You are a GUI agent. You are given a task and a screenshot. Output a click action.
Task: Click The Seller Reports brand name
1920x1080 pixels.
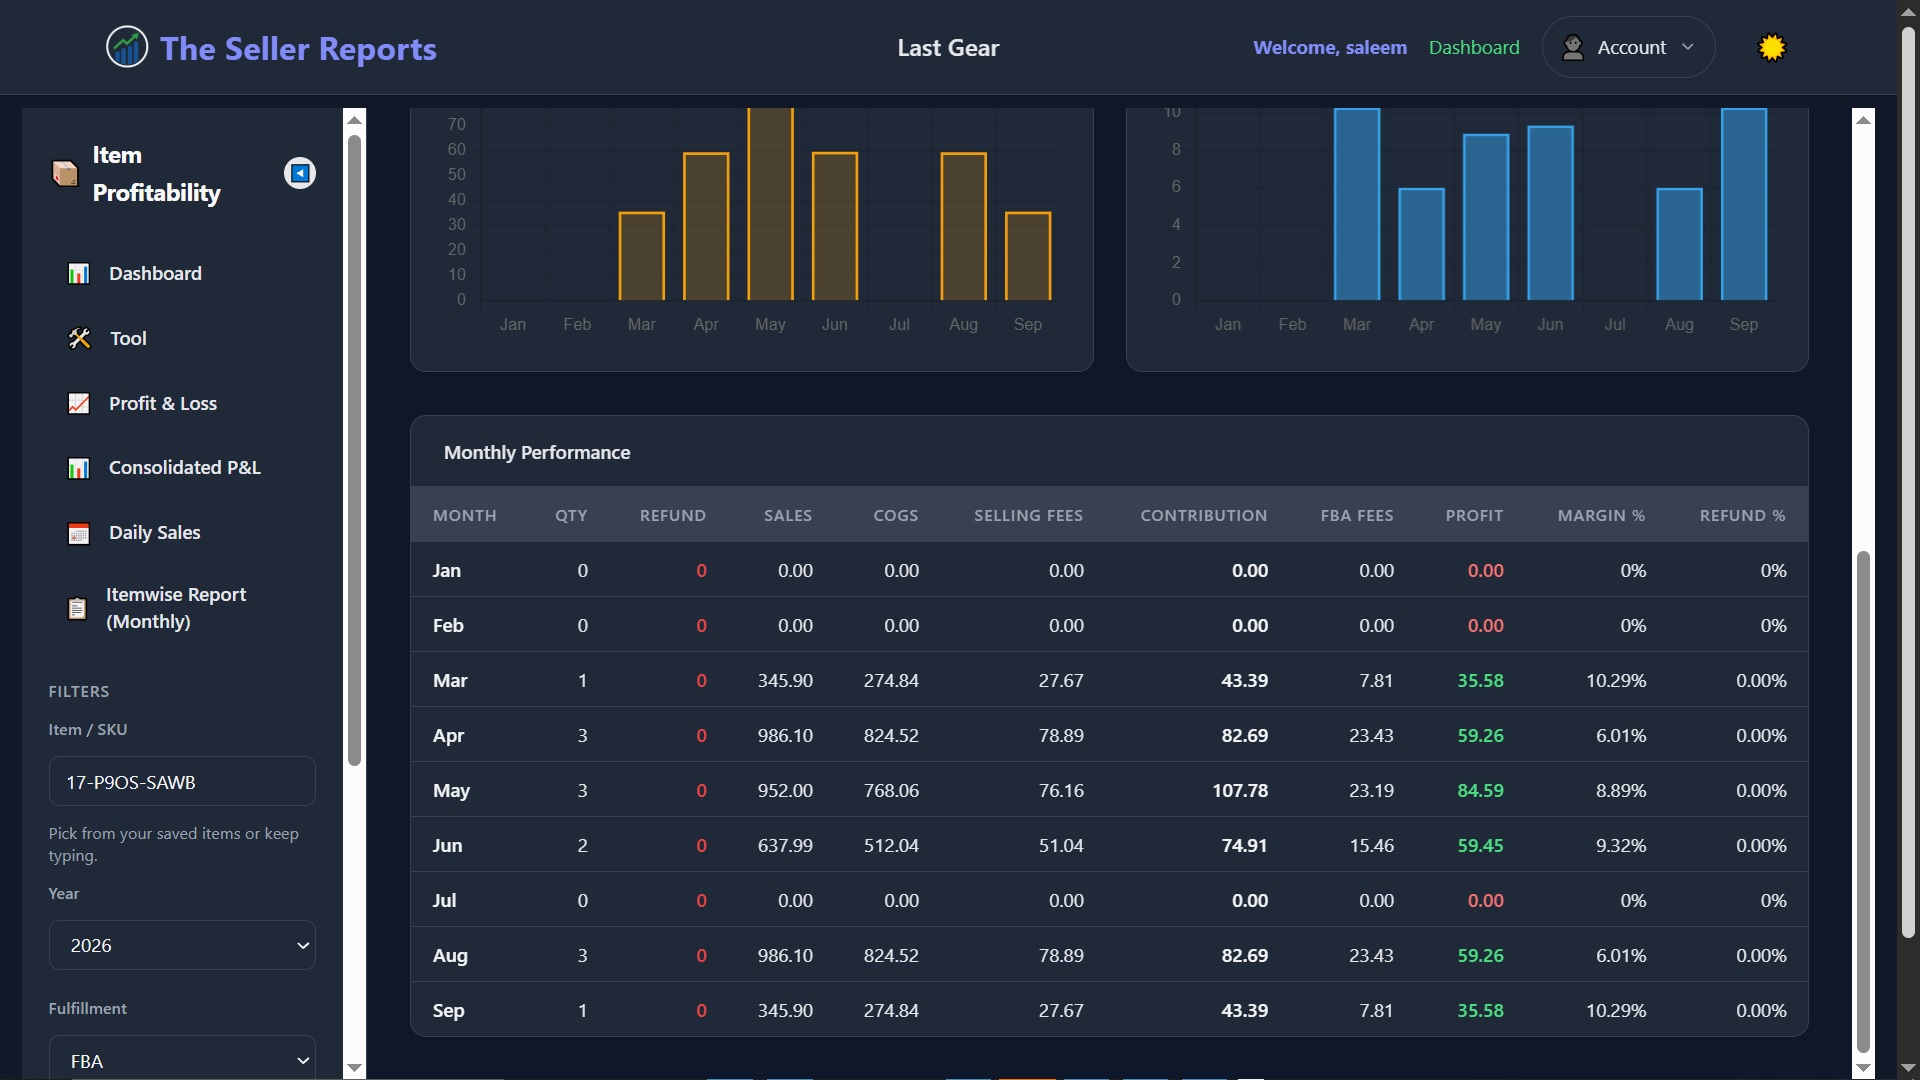[x=298, y=48]
